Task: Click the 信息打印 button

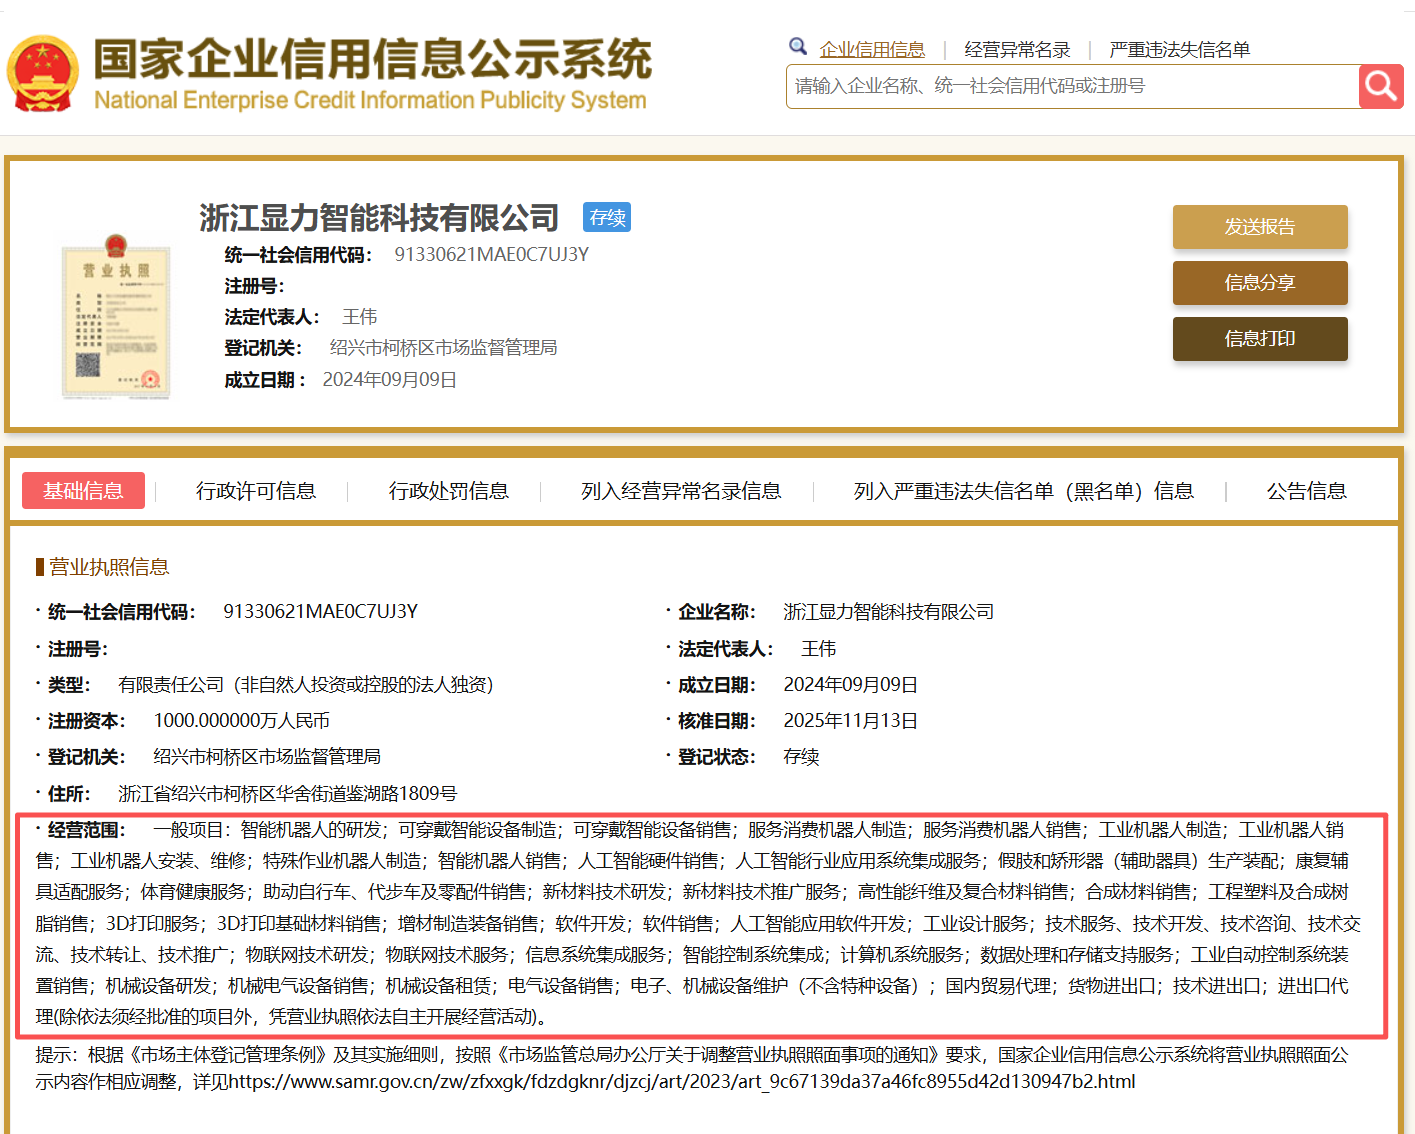Action: tap(1260, 339)
